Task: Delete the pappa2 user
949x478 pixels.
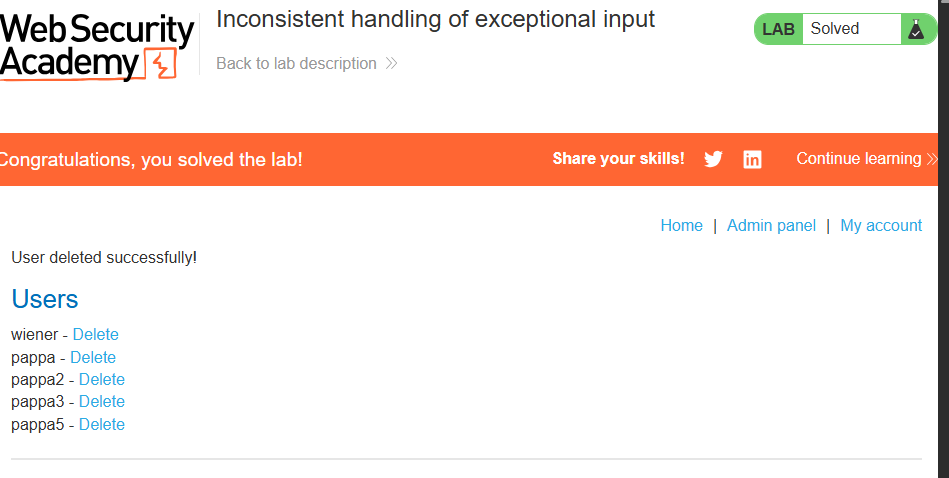Action: pos(102,379)
